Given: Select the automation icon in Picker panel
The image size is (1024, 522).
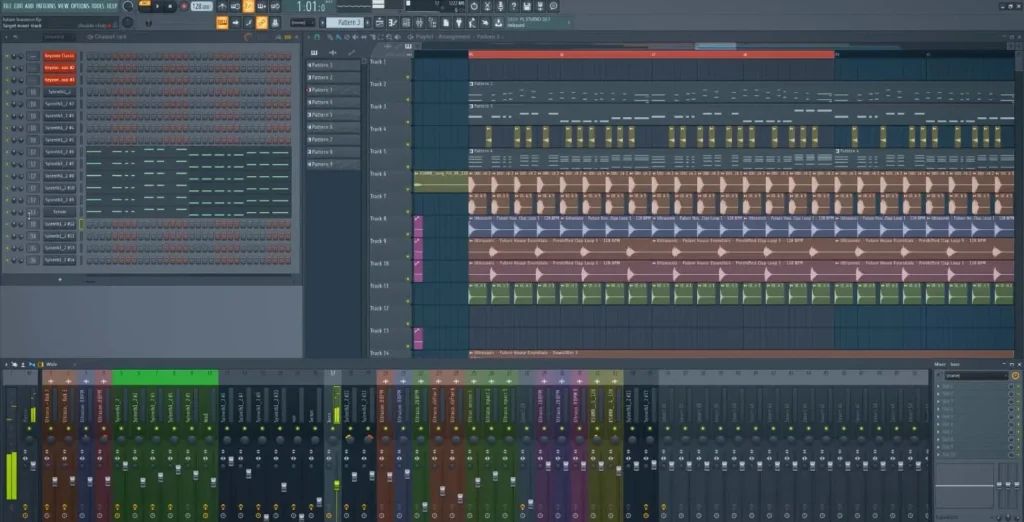Looking at the screenshot, I should pyautogui.click(x=352, y=52).
